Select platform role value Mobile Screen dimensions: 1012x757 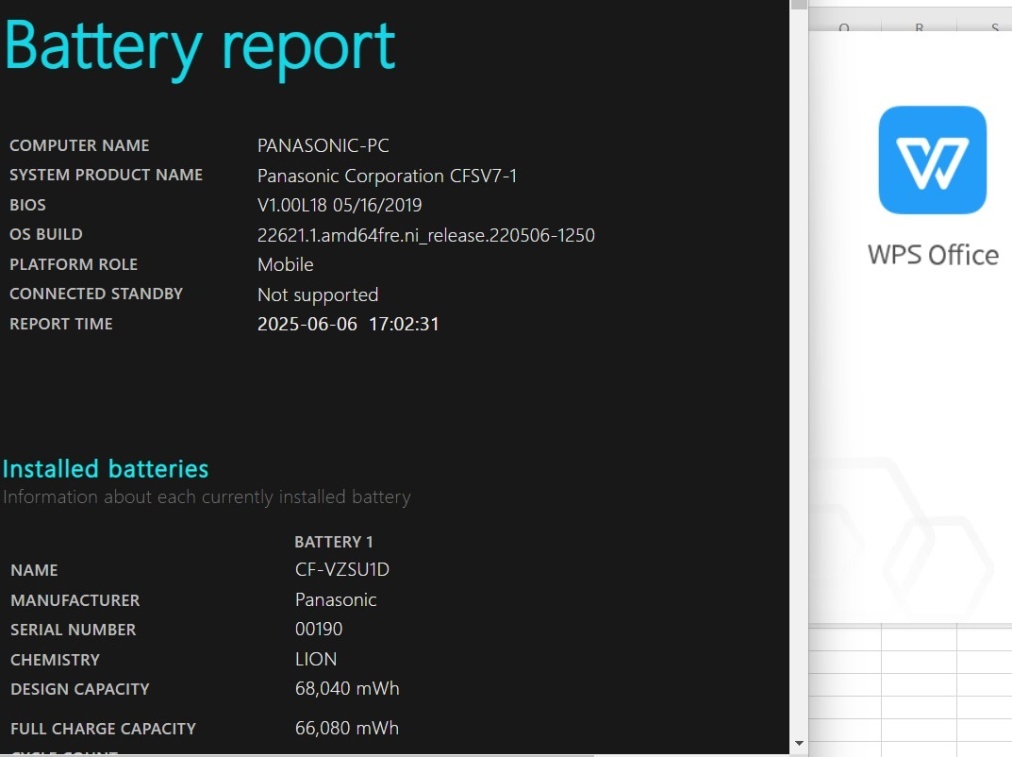click(285, 265)
